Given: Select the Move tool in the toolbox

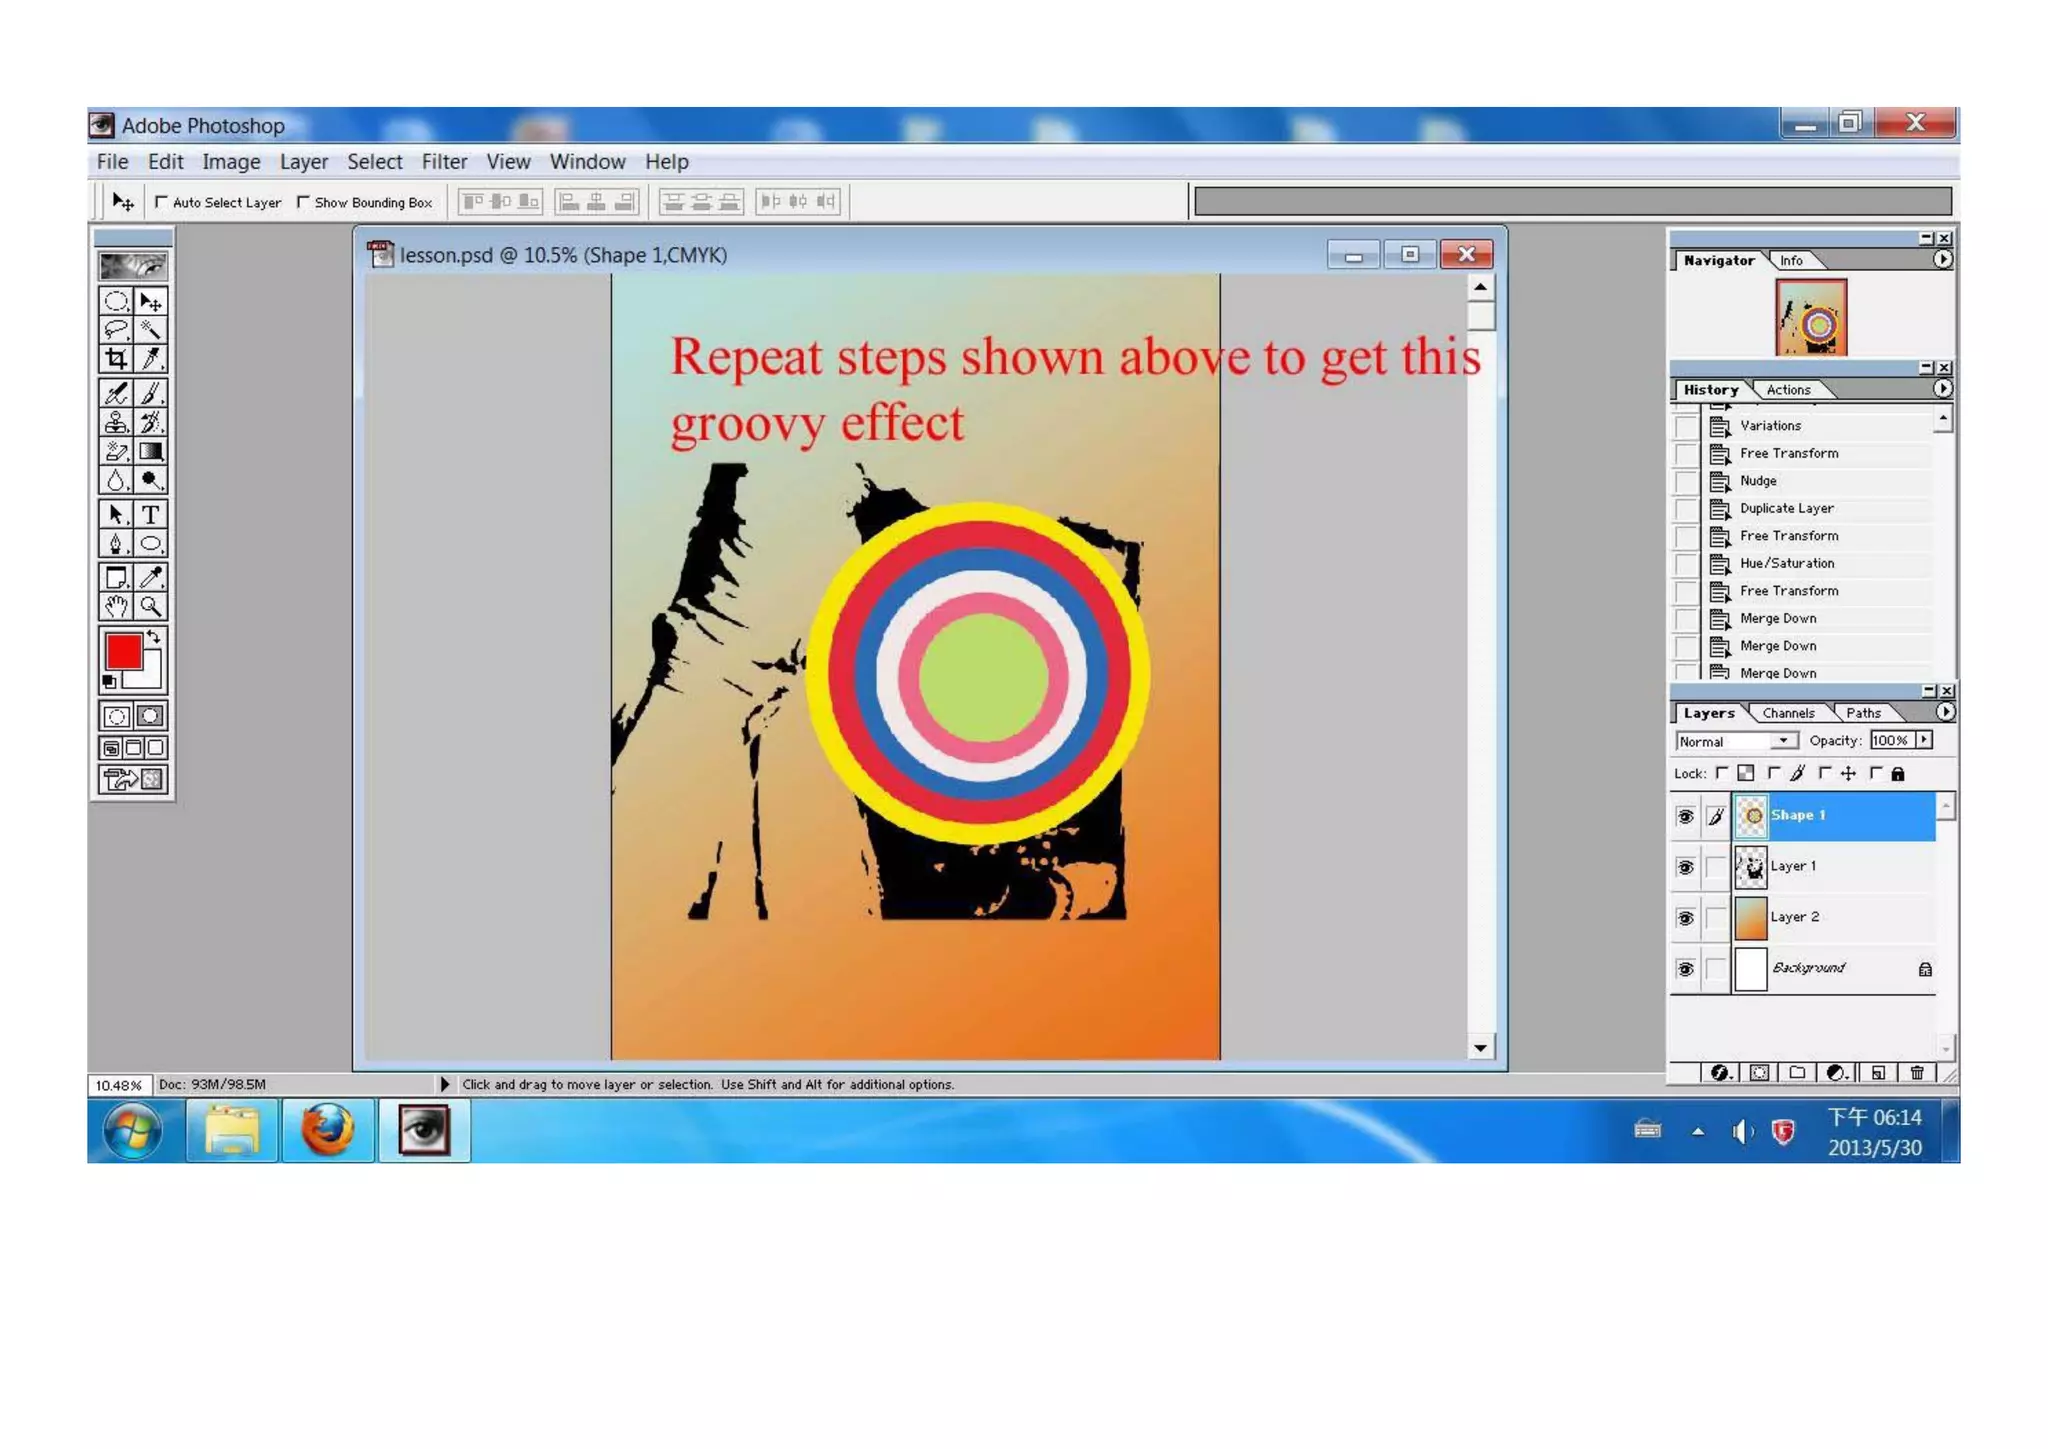Looking at the screenshot, I should pos(151,301).
